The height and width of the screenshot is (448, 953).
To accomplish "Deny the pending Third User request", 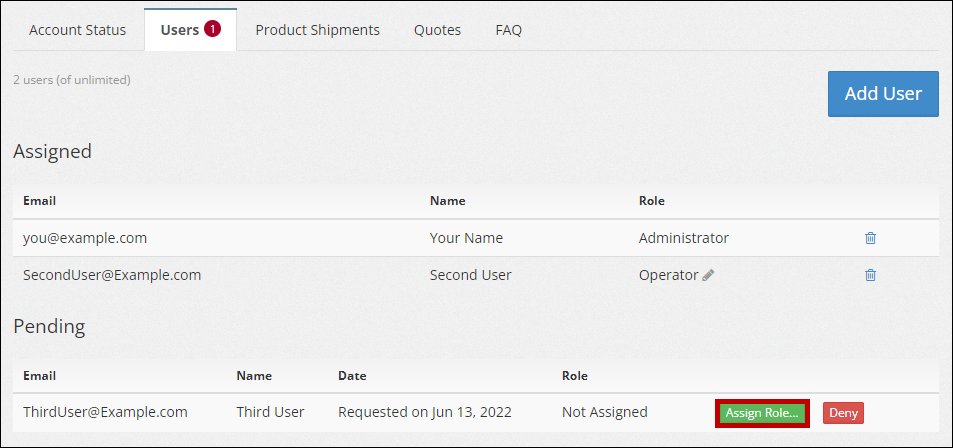I will click(843, 412).
